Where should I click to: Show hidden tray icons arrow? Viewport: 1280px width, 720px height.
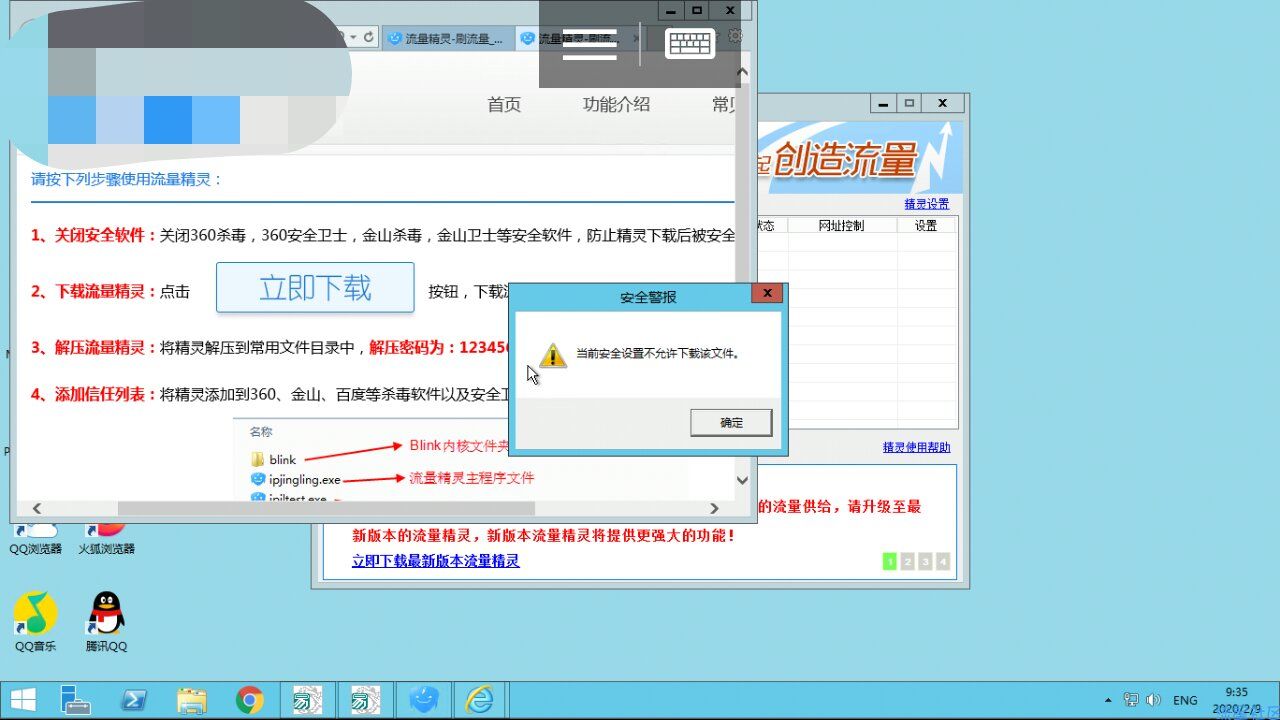point(1108,700)
